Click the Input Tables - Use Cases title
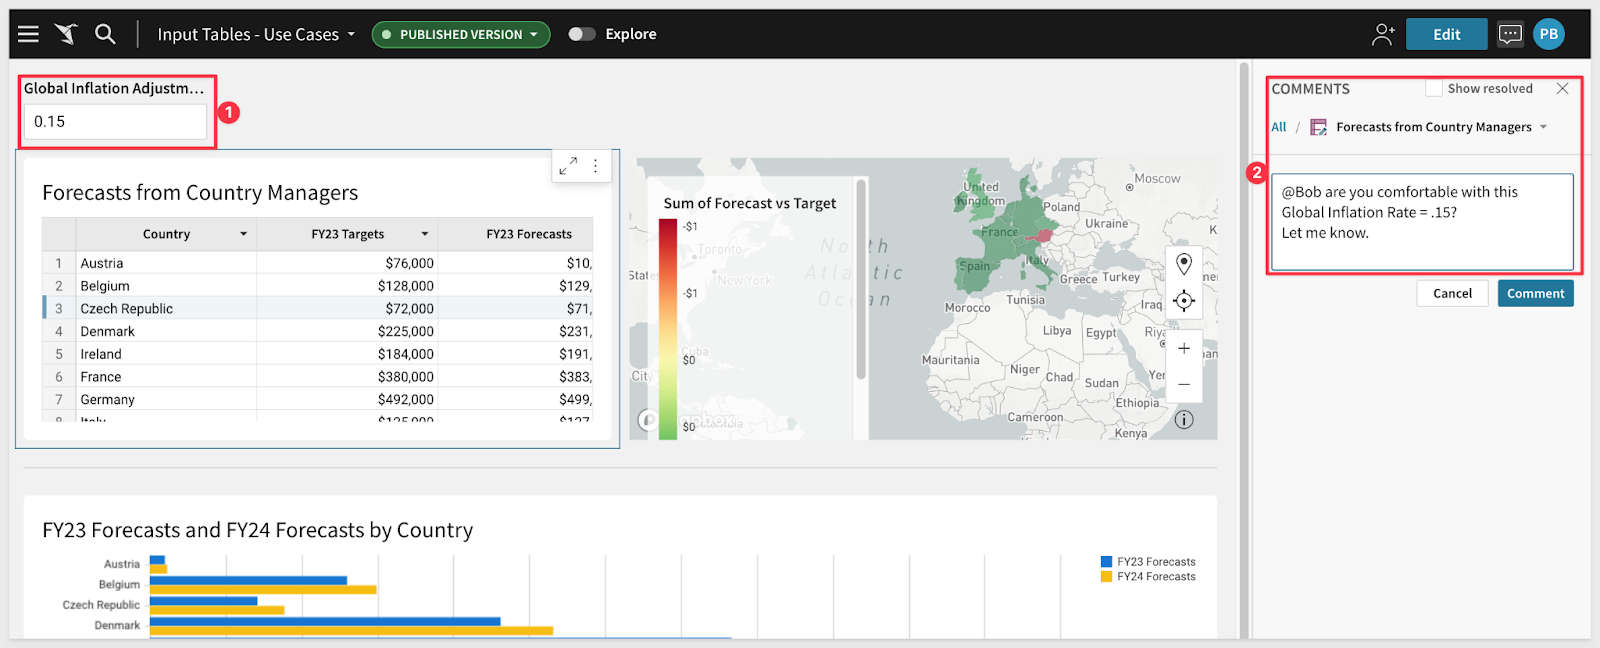The width and height of the screenshot is (1600, 648). tap(248, 34)
